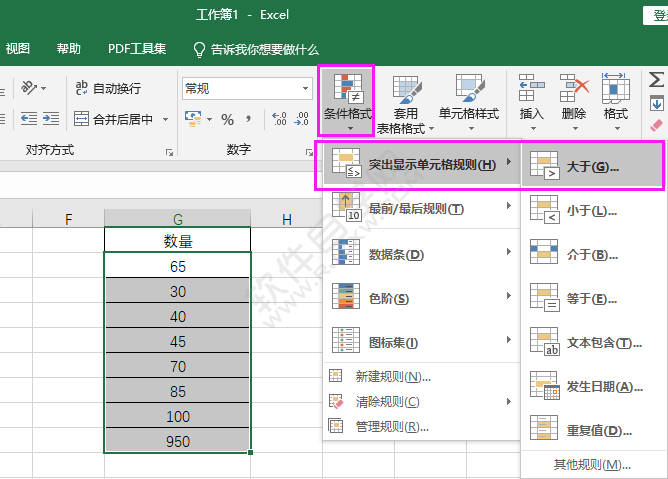Apply percent style with % button
The image size is (668, 479).
click(228, 120)
